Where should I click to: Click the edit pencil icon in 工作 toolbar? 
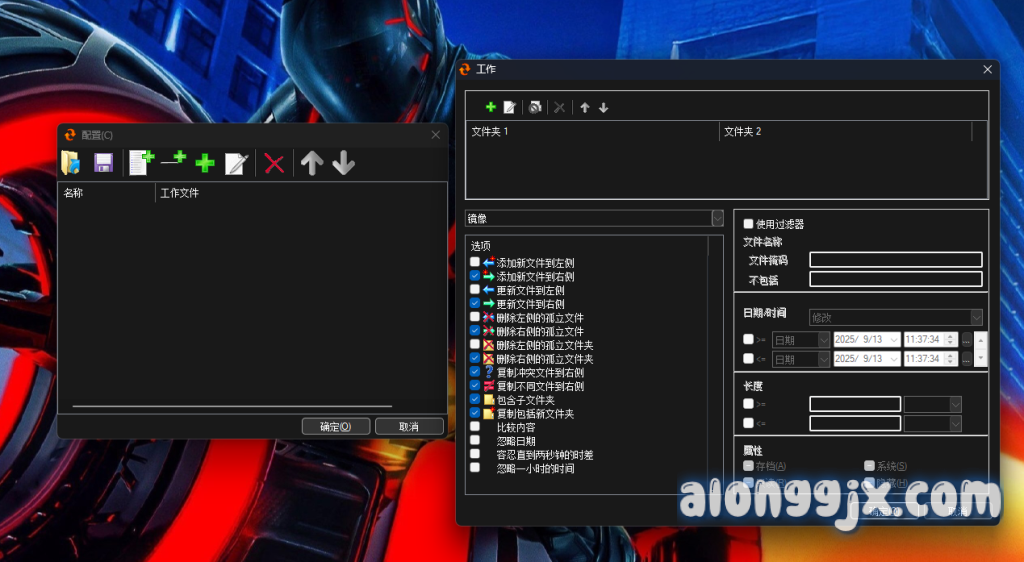[x=509, y=107]
